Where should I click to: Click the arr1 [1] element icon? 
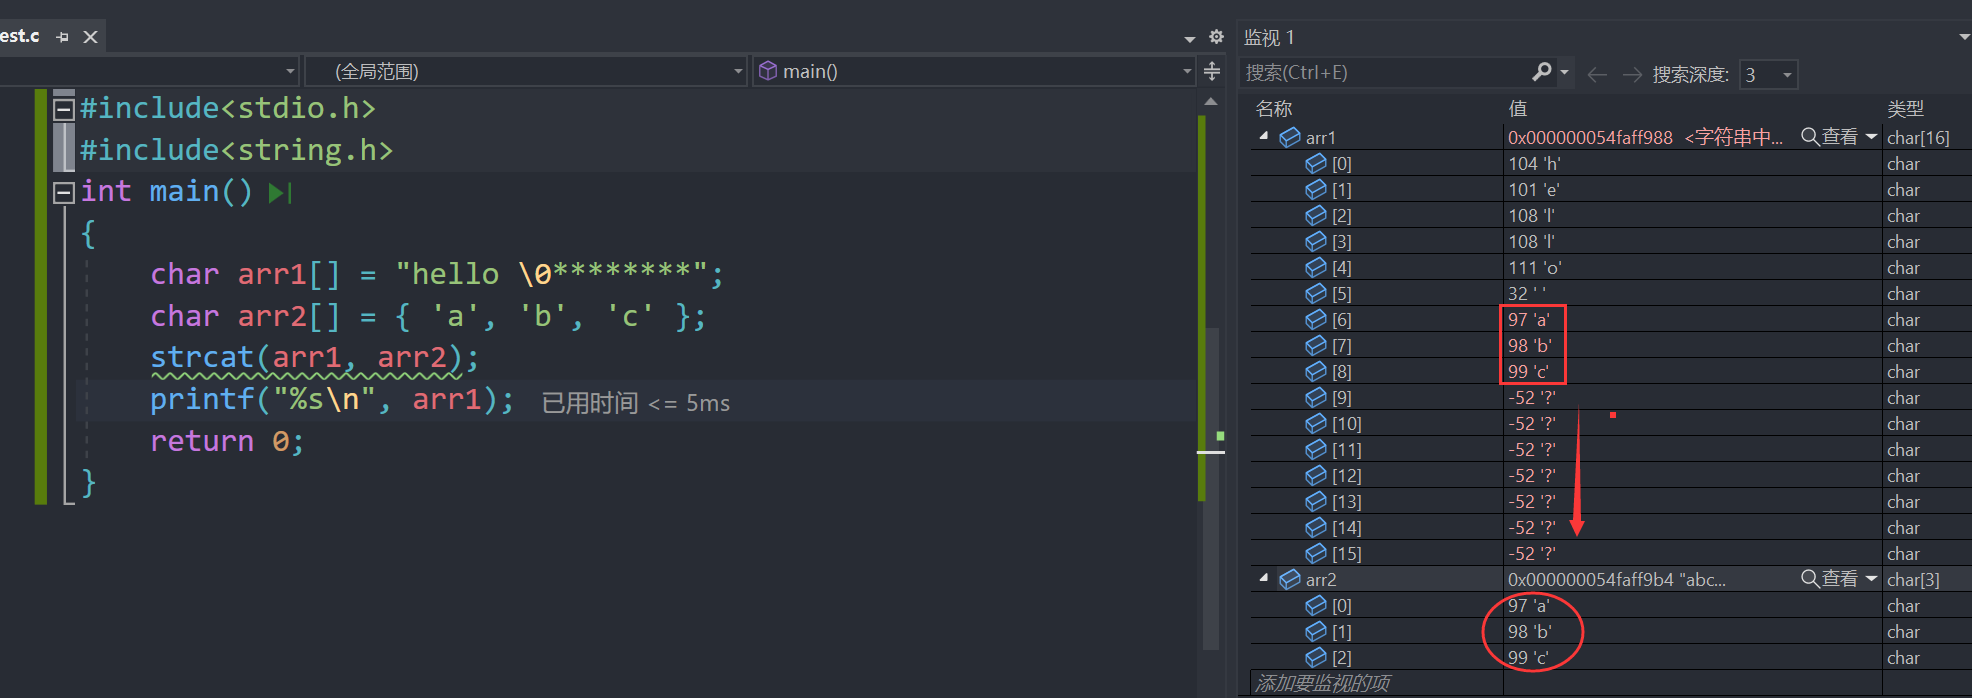click(1316, 189)
